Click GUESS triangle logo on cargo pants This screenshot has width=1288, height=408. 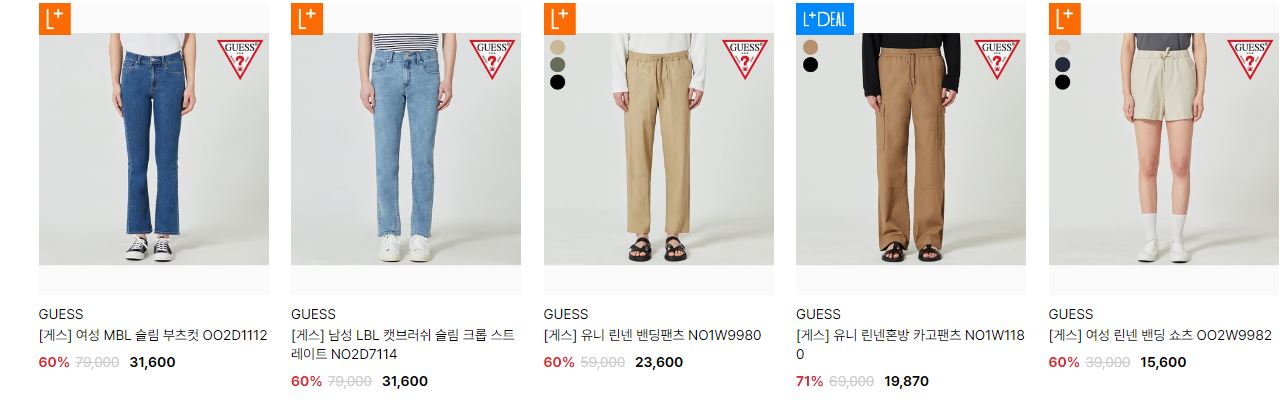(997, 59)
